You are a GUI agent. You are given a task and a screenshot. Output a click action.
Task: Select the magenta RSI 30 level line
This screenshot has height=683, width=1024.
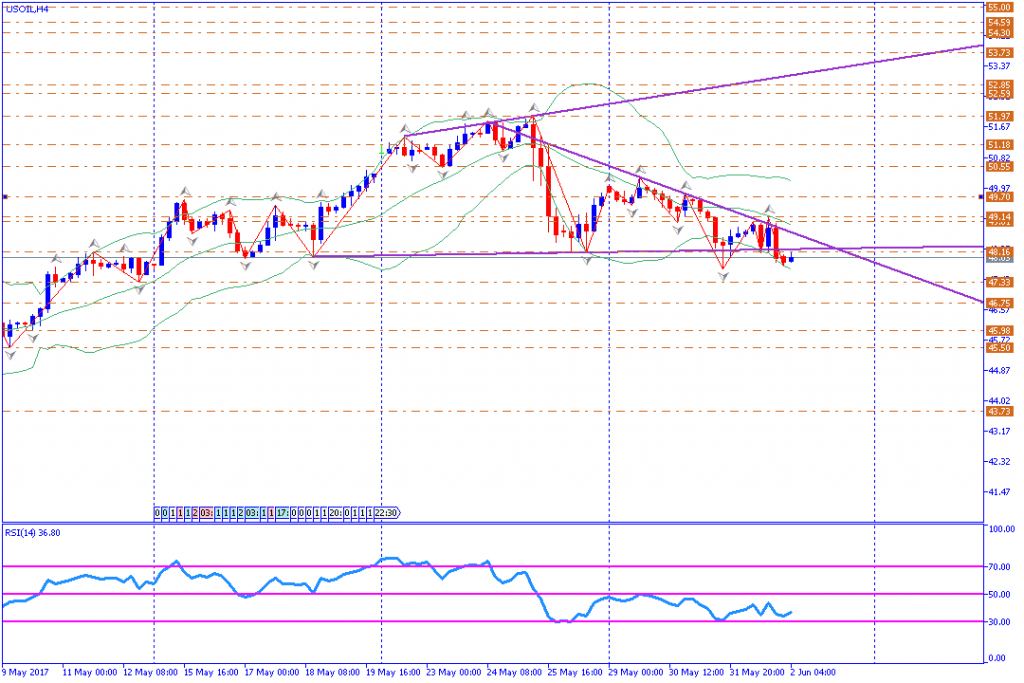point(493,622)
